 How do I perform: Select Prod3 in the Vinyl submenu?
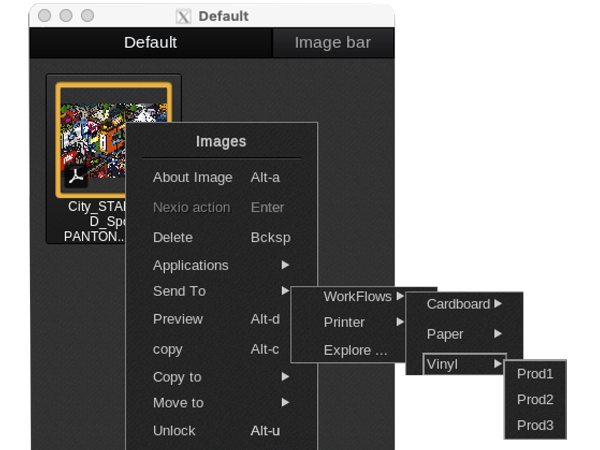[x=535, y=425]
